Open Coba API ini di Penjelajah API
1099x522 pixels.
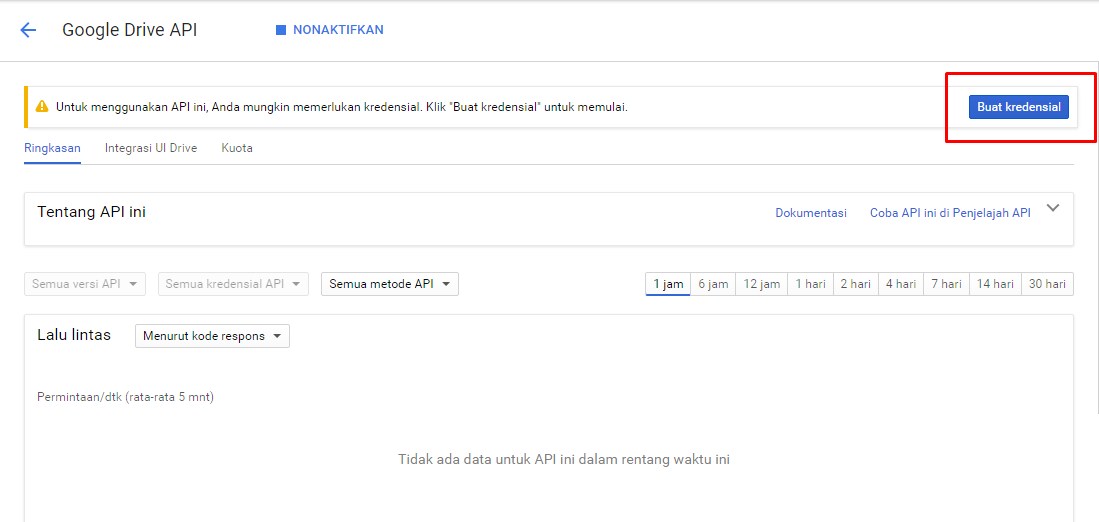pyautogui.click(x=950, y=213)
